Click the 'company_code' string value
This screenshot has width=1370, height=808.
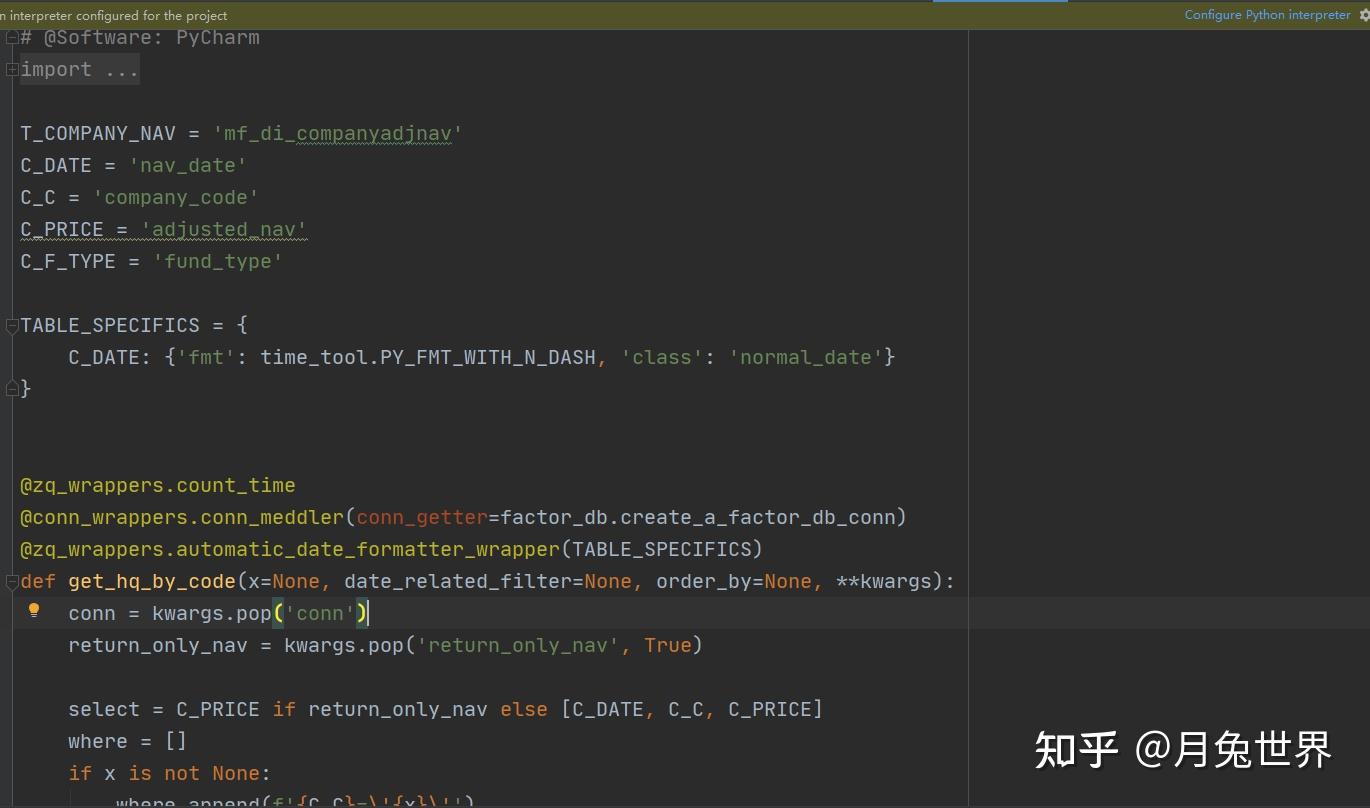point(176,198)
